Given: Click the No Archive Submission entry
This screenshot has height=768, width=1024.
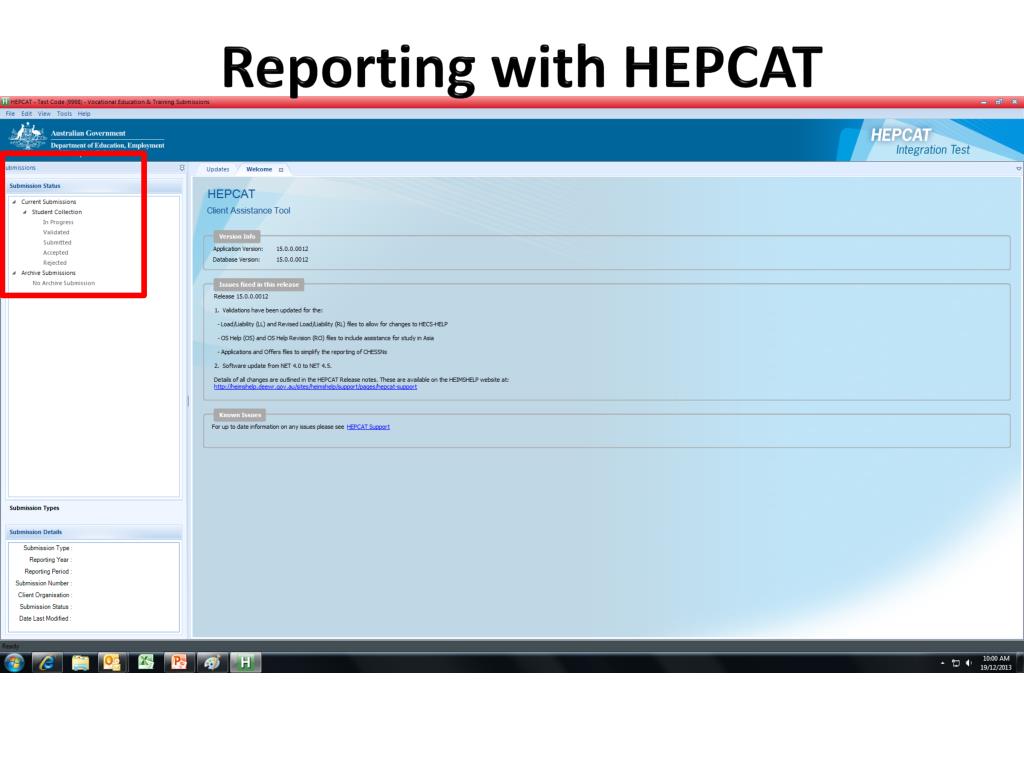Looking at the screenshot, I should [x=63, y=283].
